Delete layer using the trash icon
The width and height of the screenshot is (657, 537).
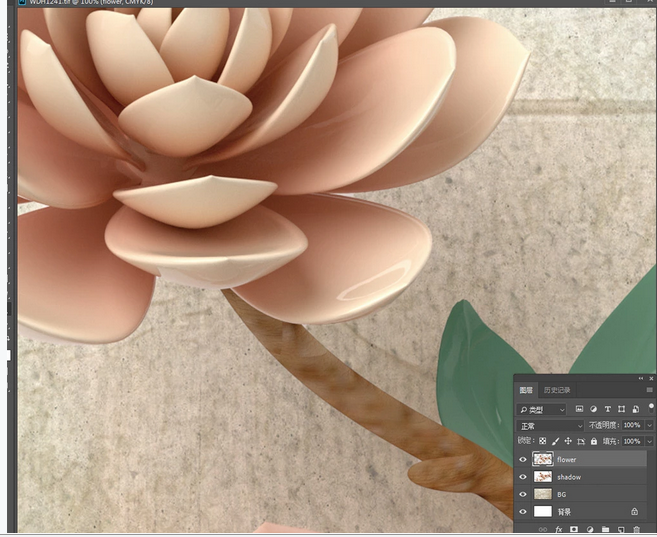[x=637, y=529]
